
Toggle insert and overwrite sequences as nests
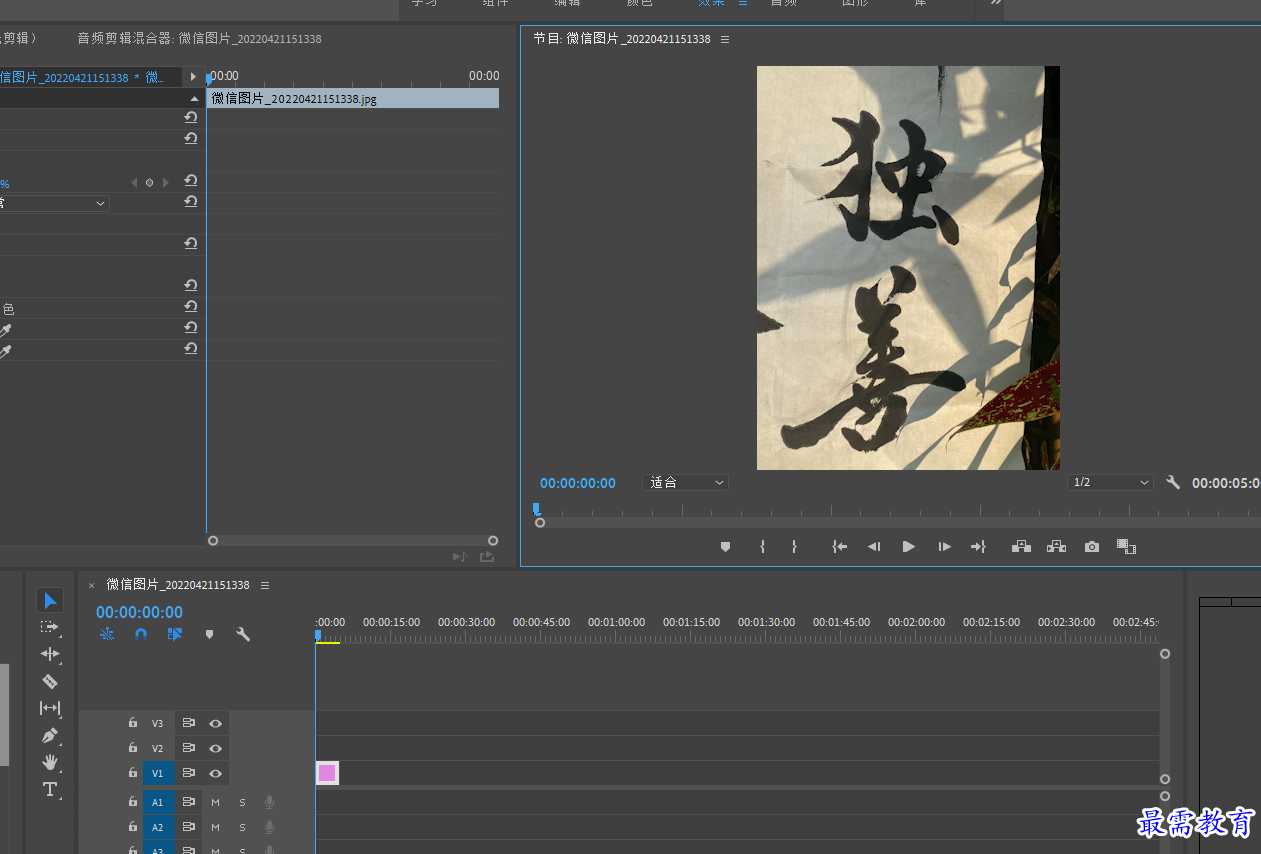pyautogui.click(x=107, y=634)
